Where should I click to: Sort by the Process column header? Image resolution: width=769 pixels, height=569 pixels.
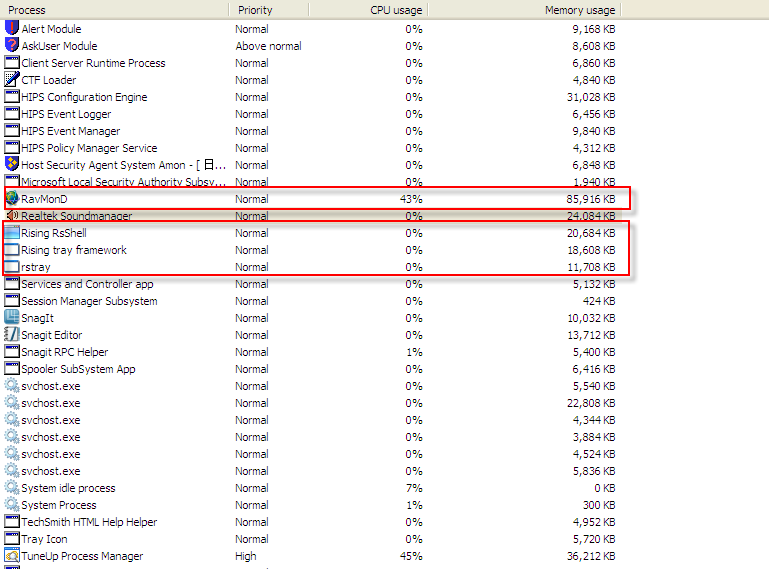point(115,10)
